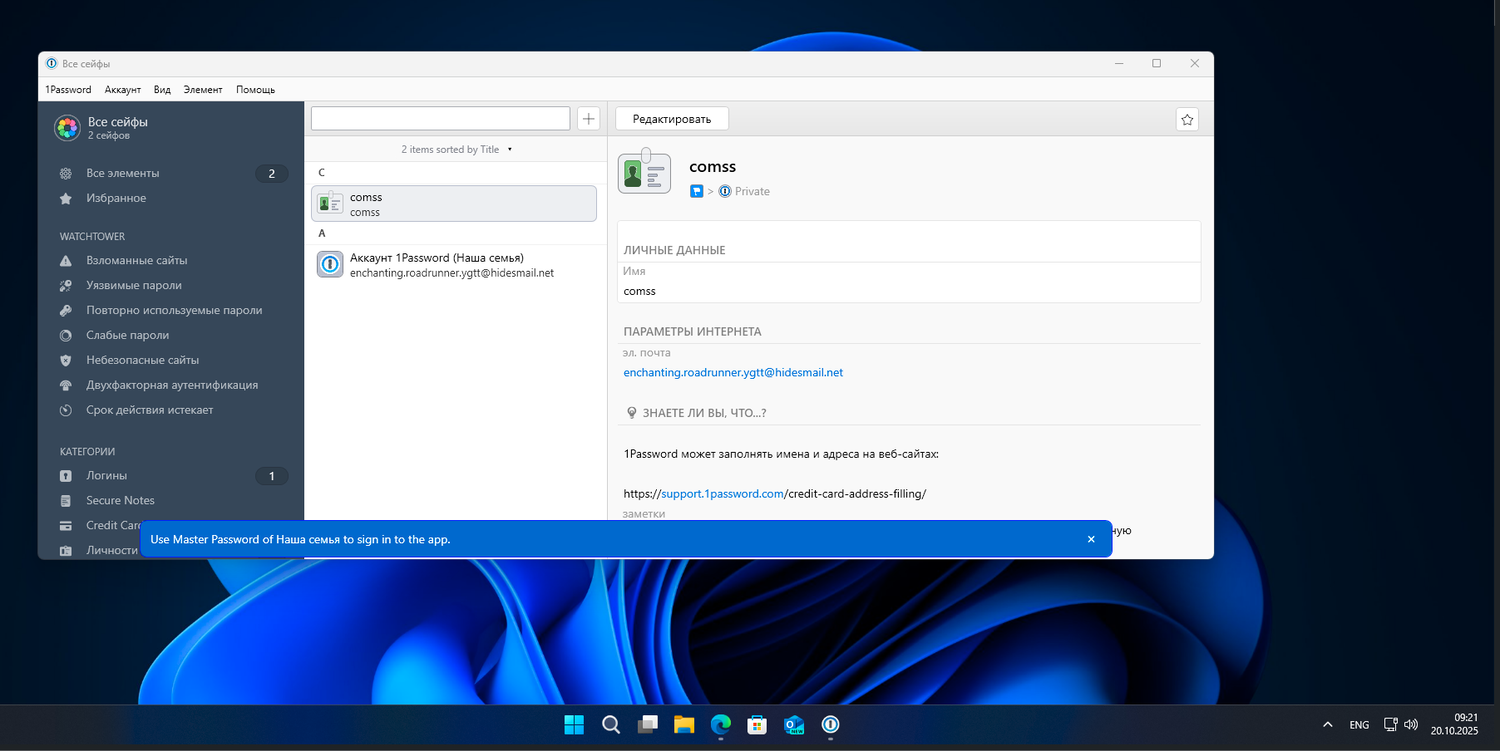
Task: Open the Элемент menu
Action: [203, 90]
